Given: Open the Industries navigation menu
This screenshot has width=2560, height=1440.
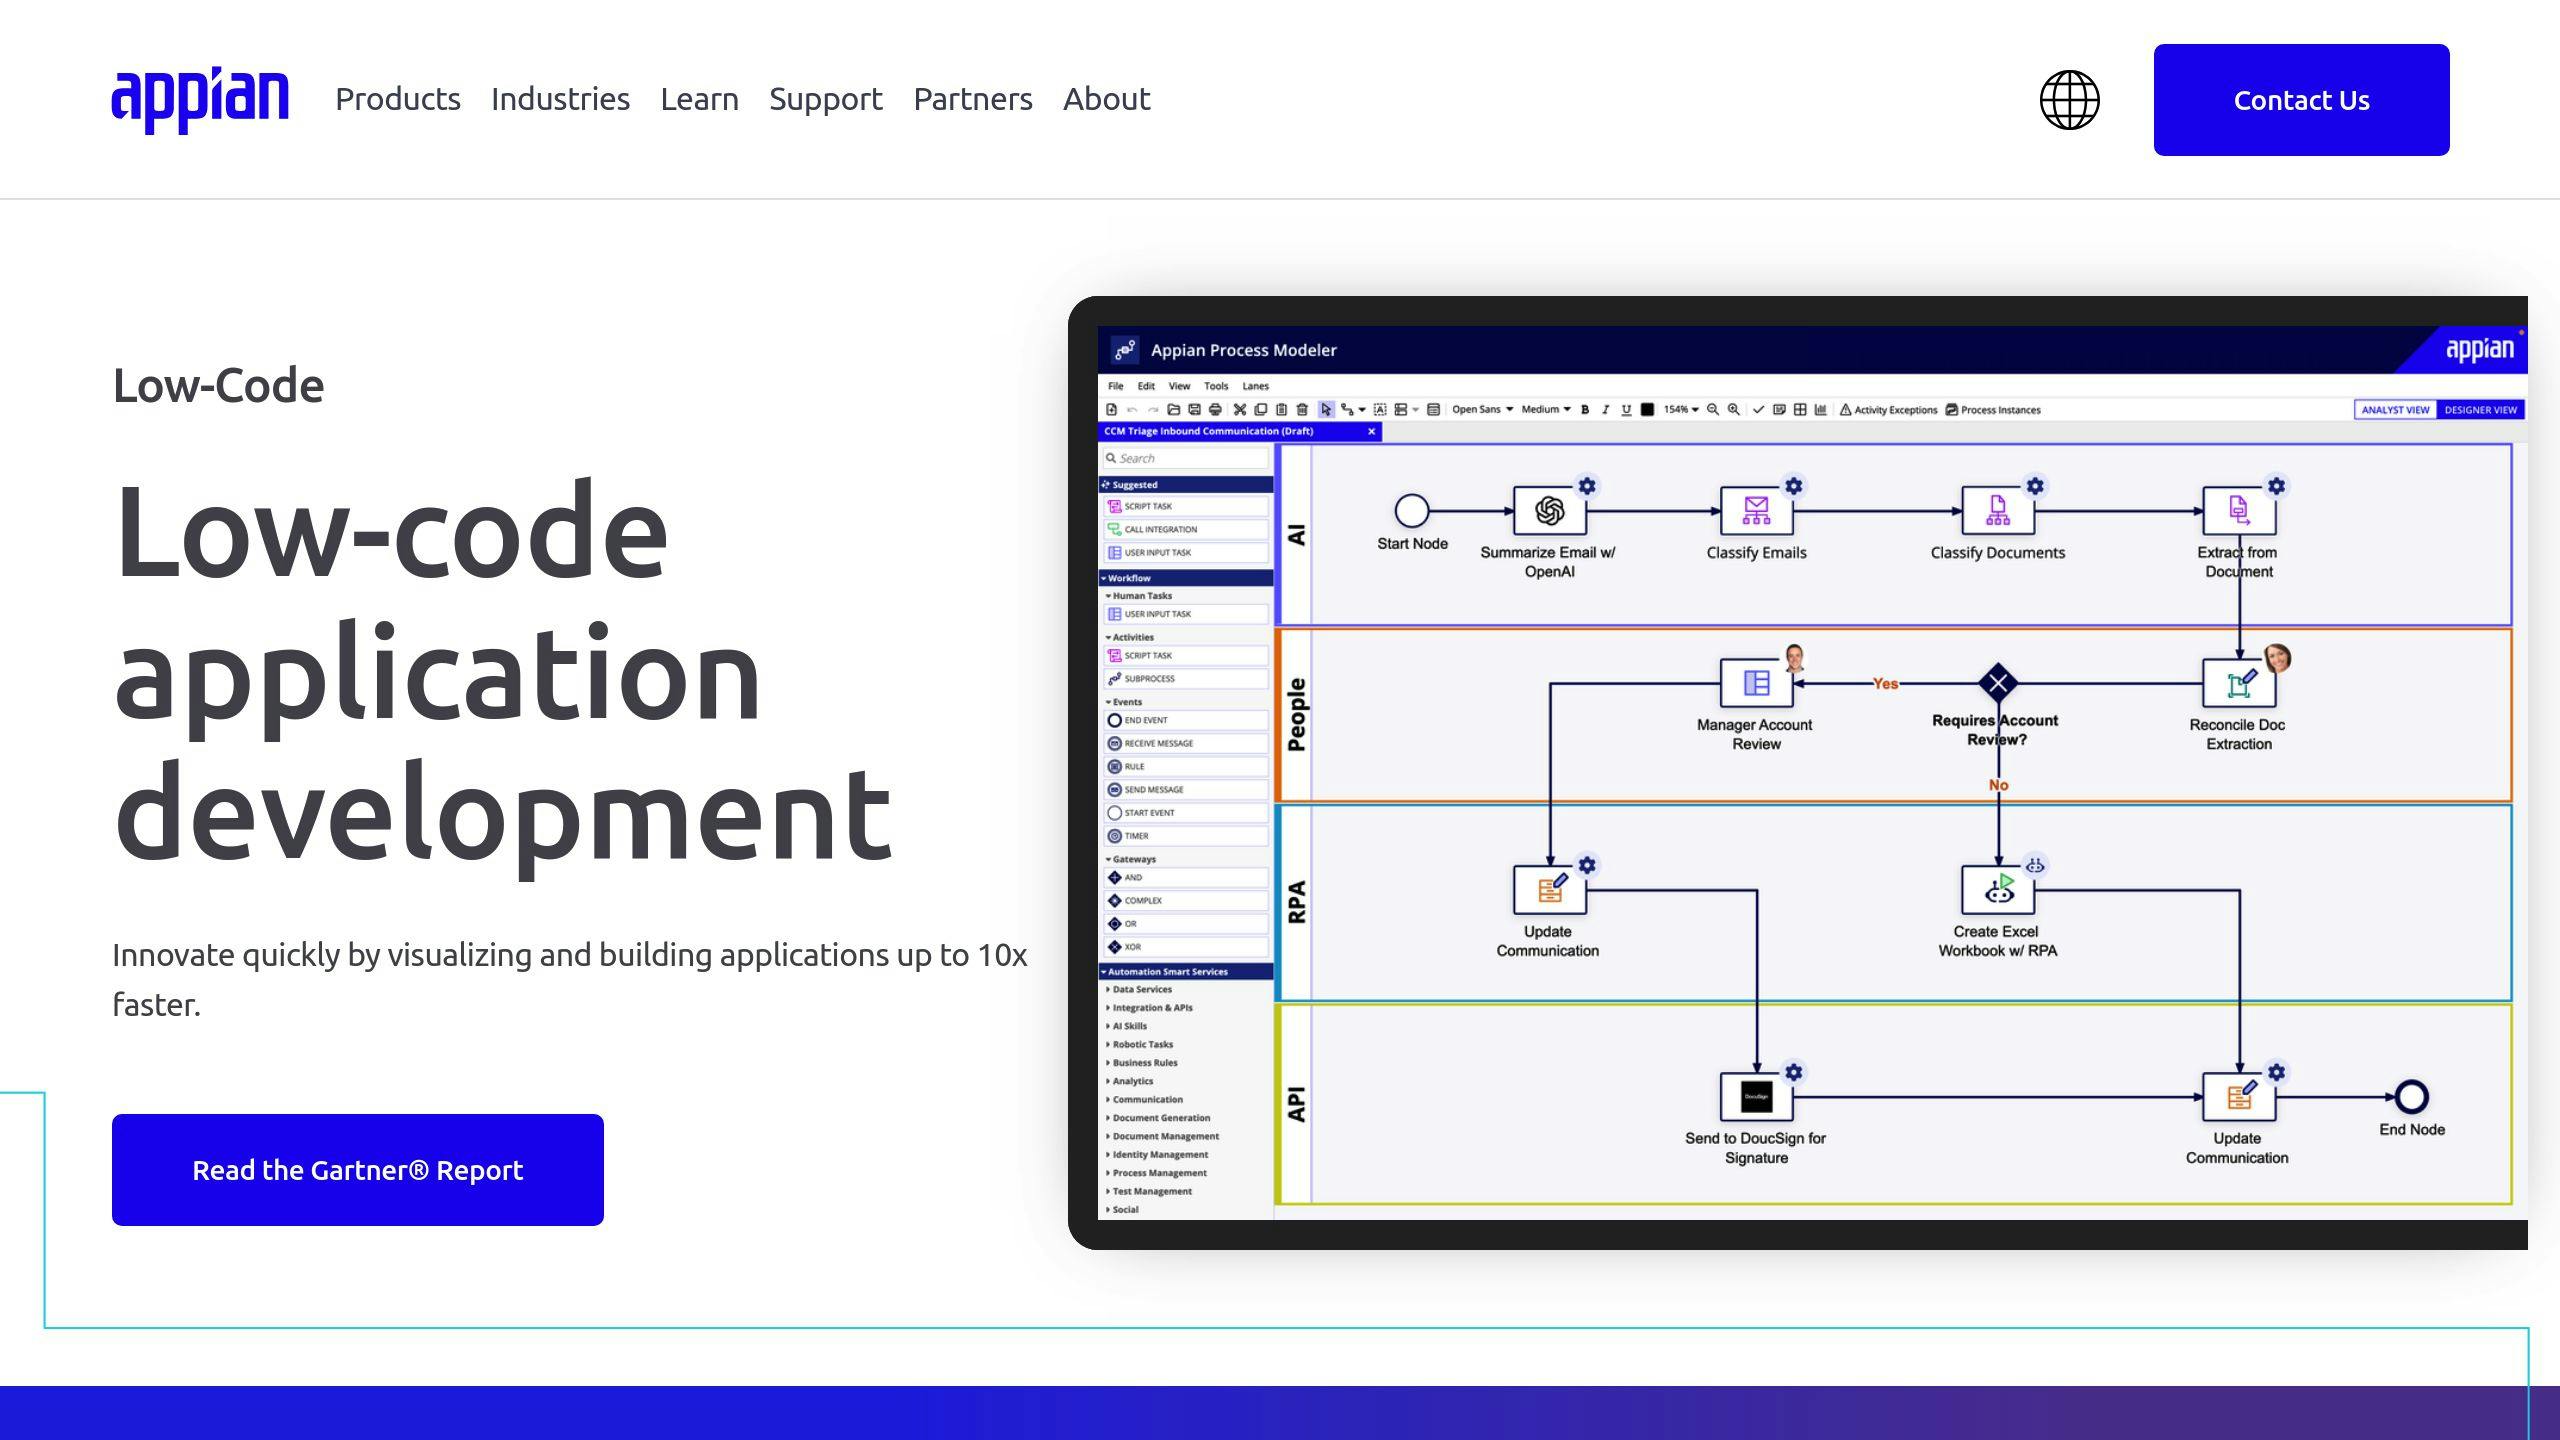Looking at the screenshot, I should (560, 99).
